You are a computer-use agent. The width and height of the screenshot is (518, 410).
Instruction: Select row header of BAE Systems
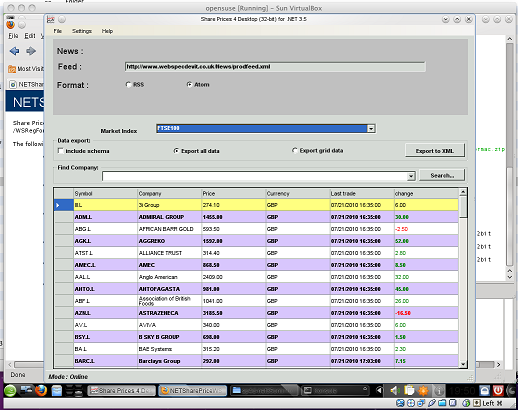[64, 349]
